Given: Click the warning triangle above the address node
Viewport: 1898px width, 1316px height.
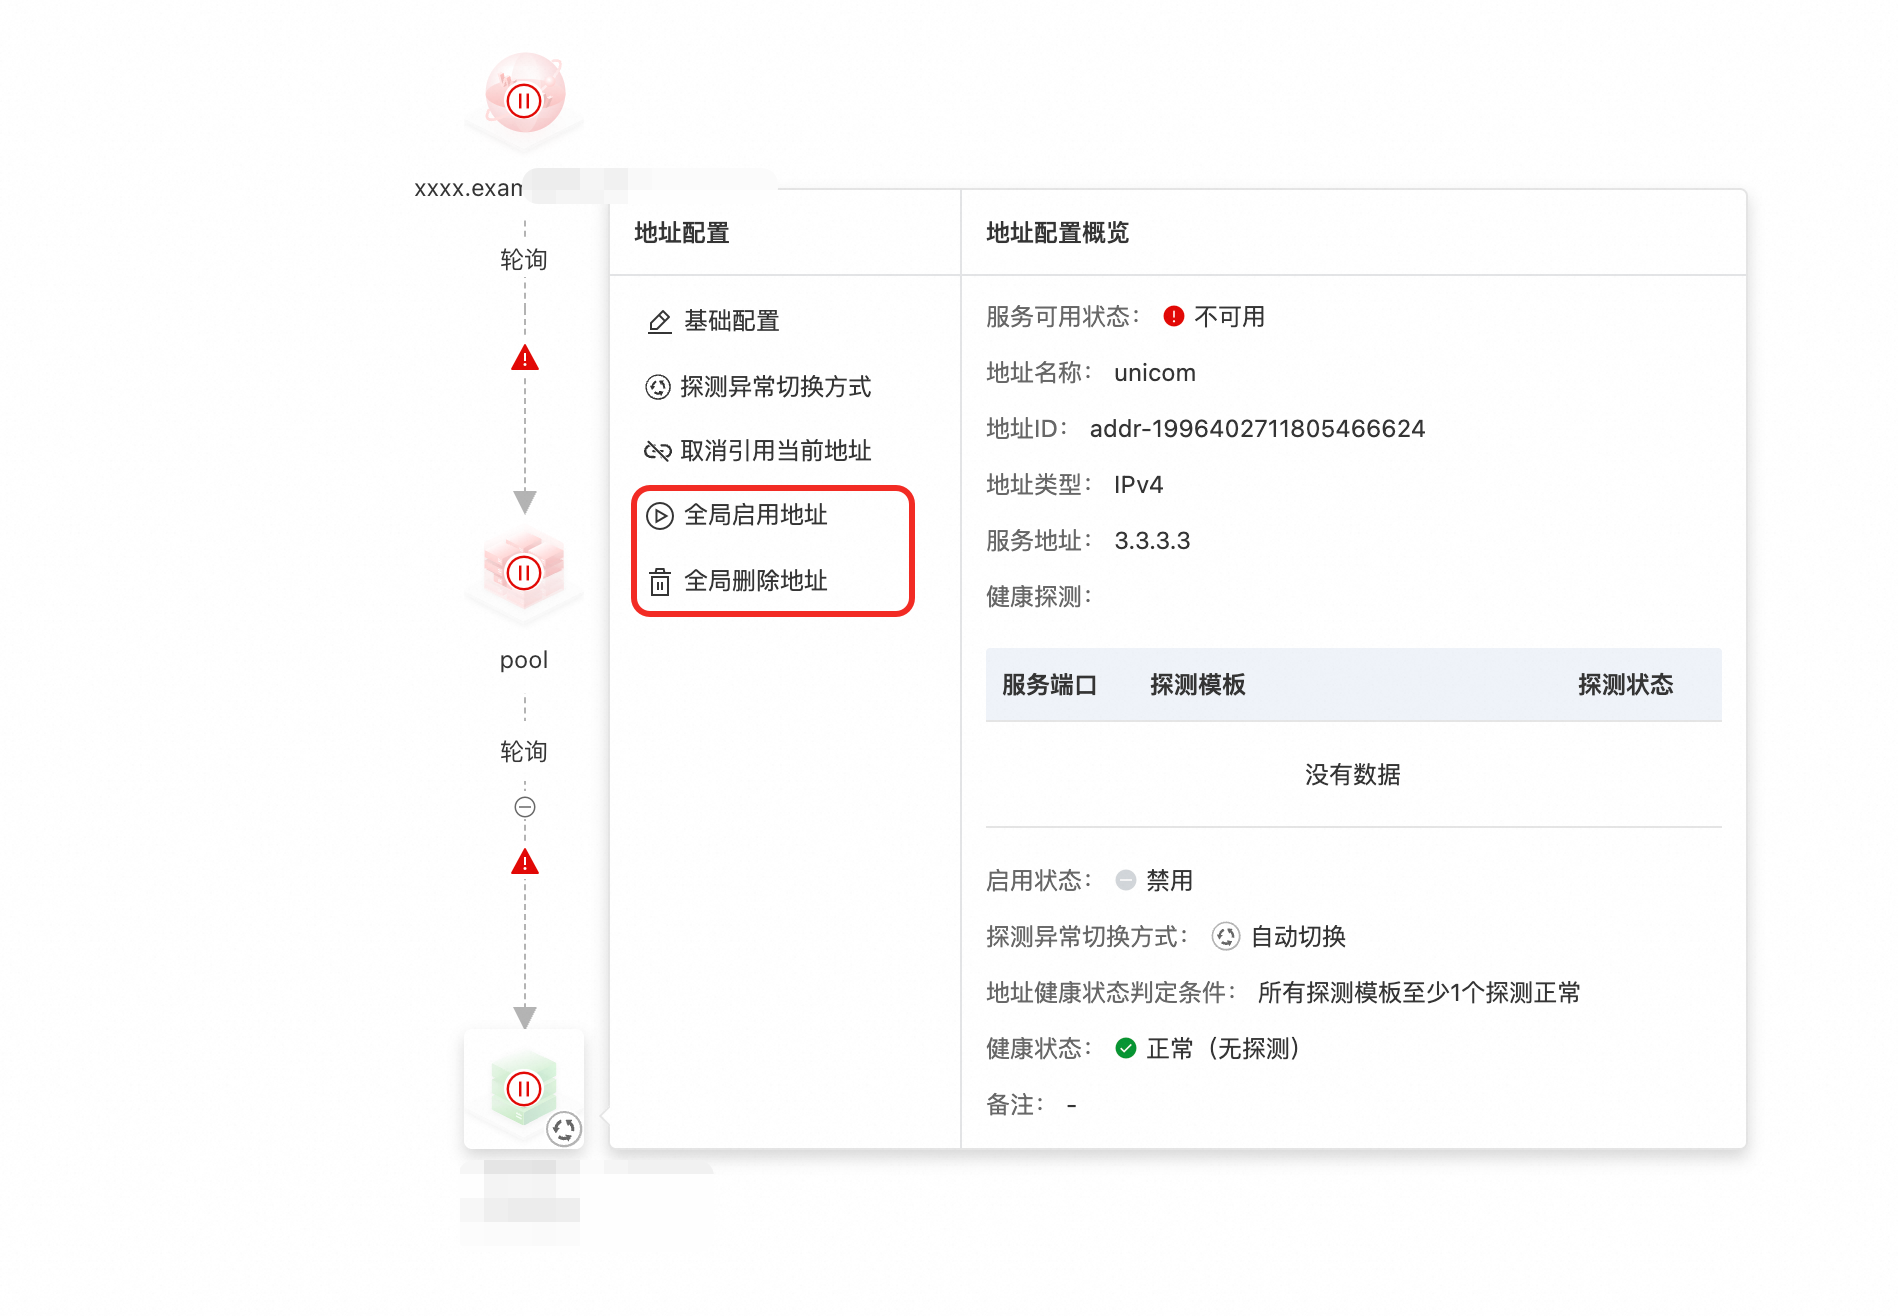Looking at the screenshot, I should click(x=524, y=862).
